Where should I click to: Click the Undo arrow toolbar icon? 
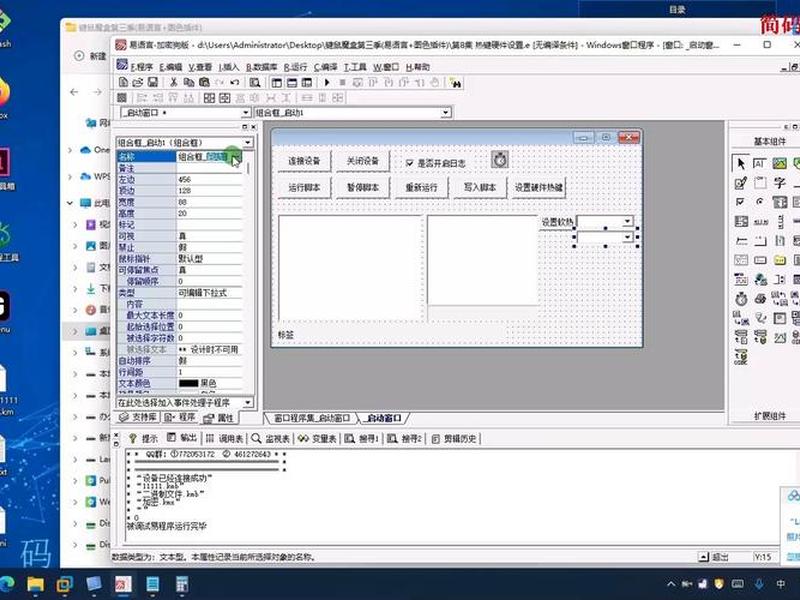click(235, 82)
